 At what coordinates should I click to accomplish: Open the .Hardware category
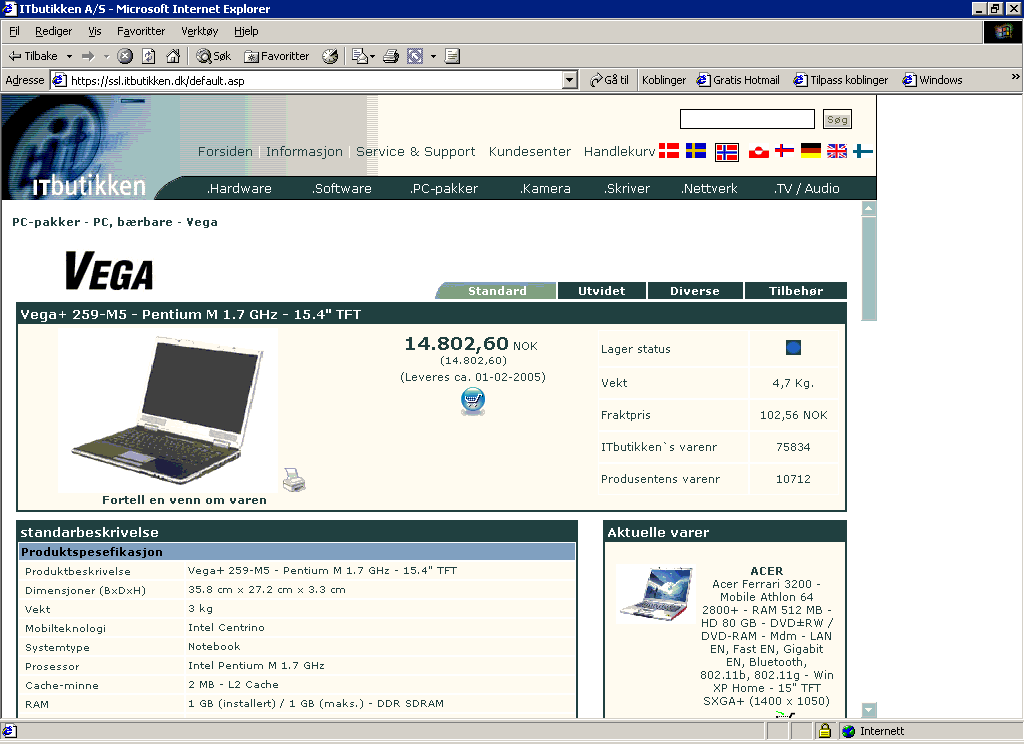click(x=239, y=189)
